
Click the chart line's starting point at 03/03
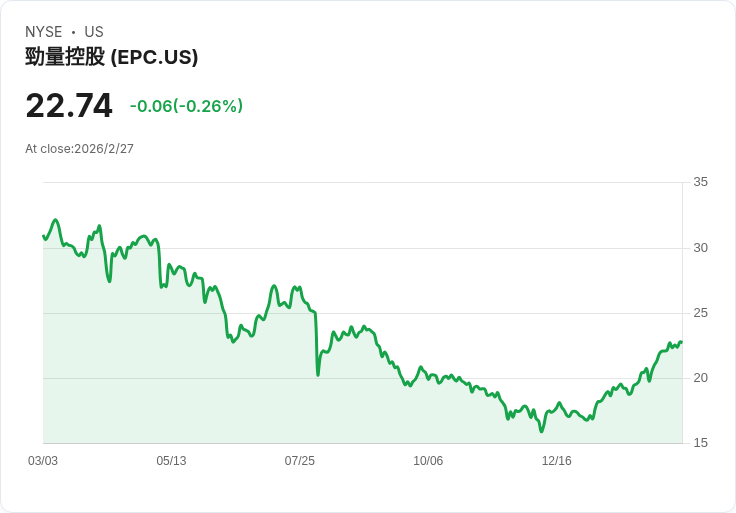coord(43,236)
